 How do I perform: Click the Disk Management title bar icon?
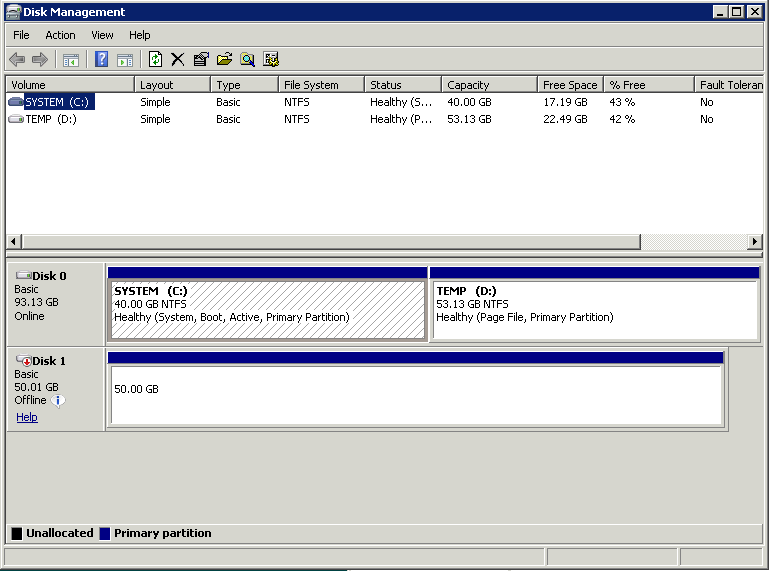coord(13,12)
